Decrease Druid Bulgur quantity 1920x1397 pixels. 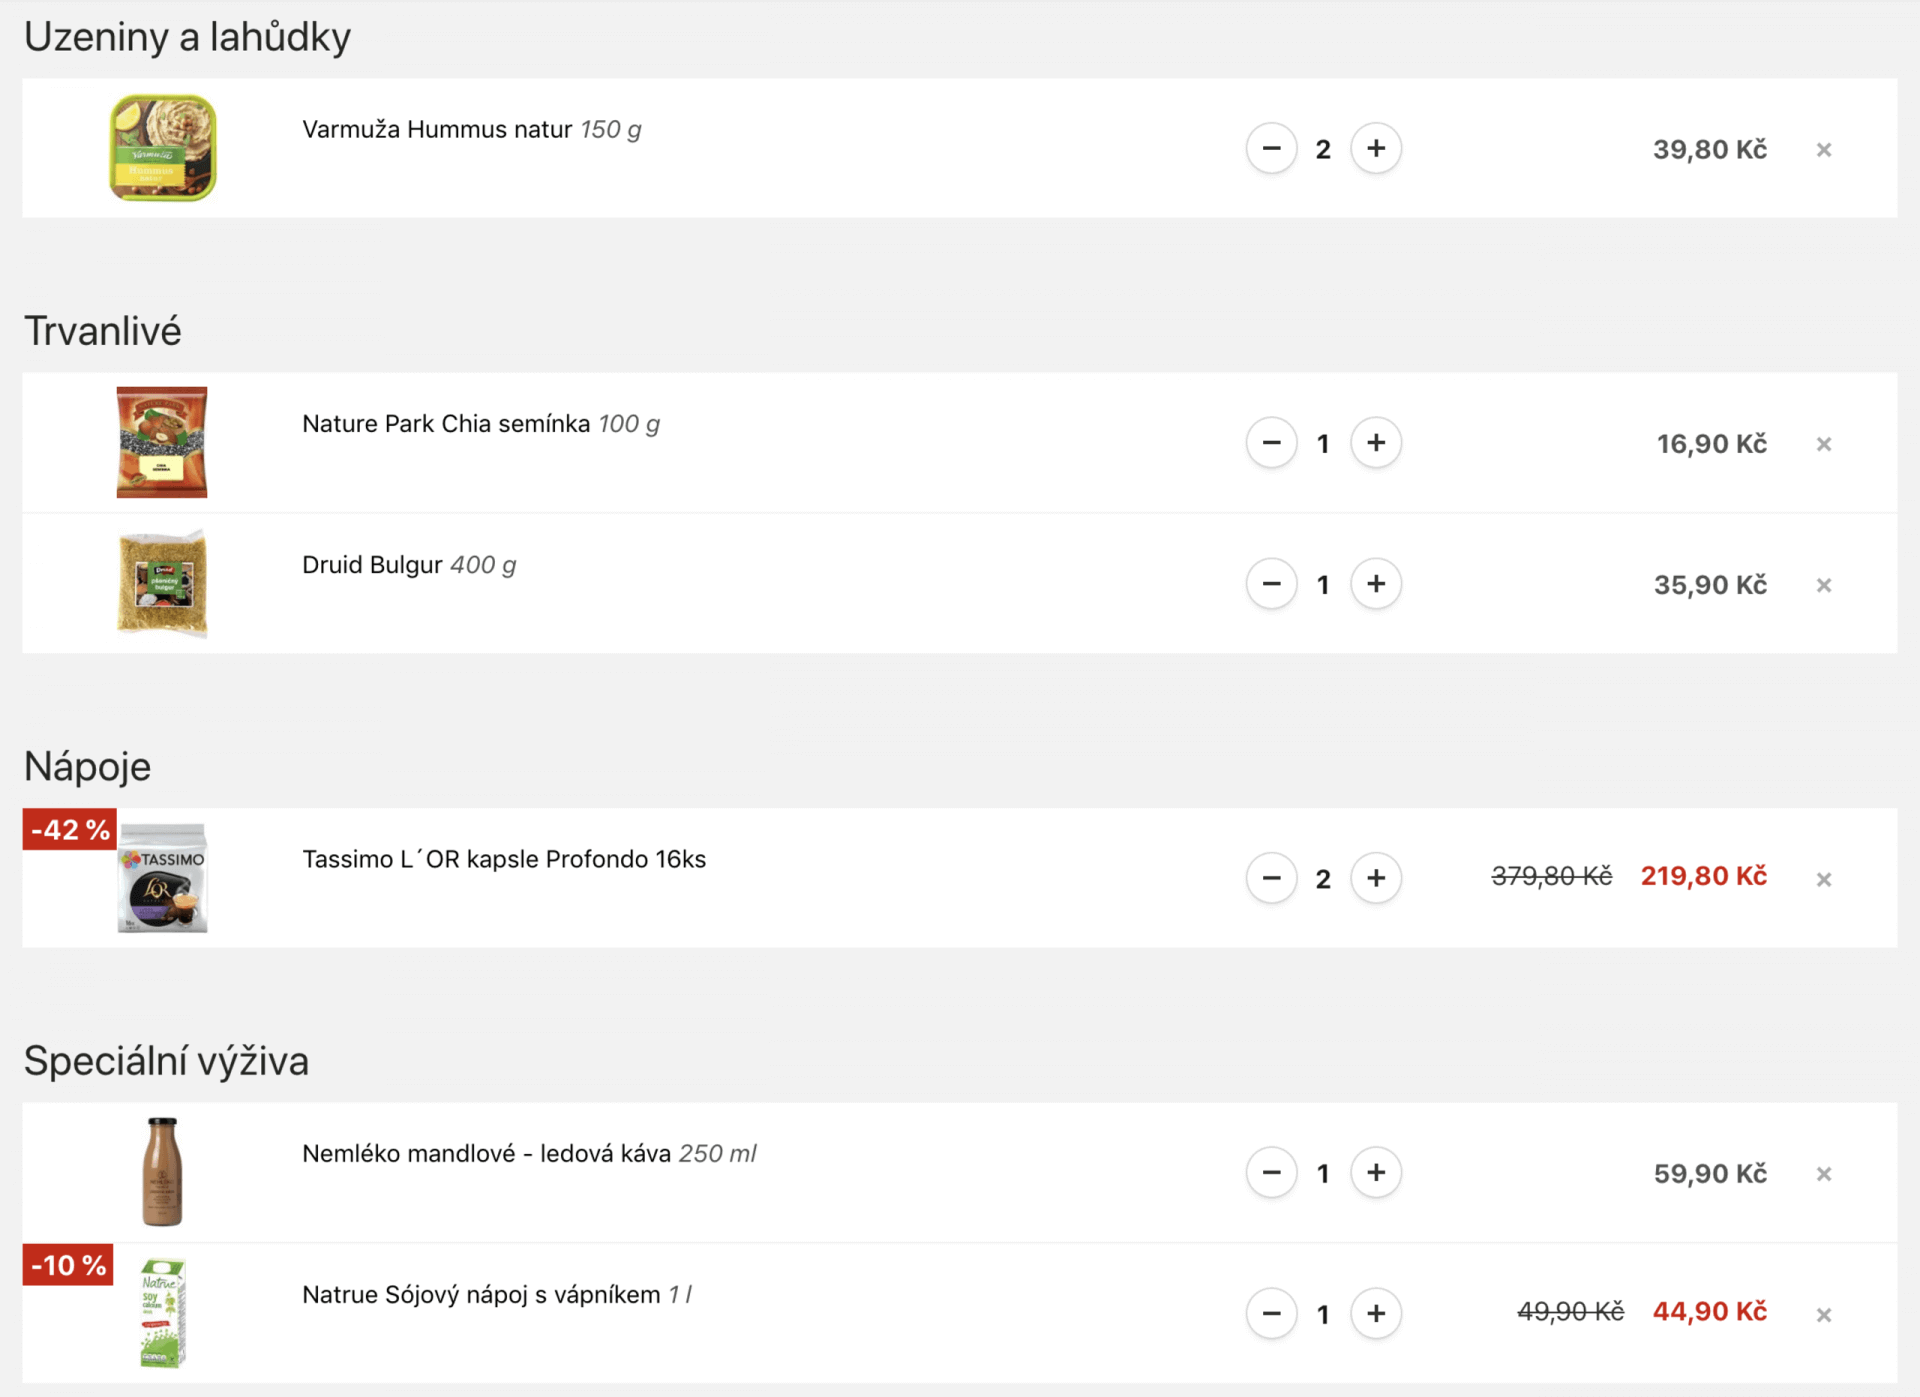(1271, 584)
